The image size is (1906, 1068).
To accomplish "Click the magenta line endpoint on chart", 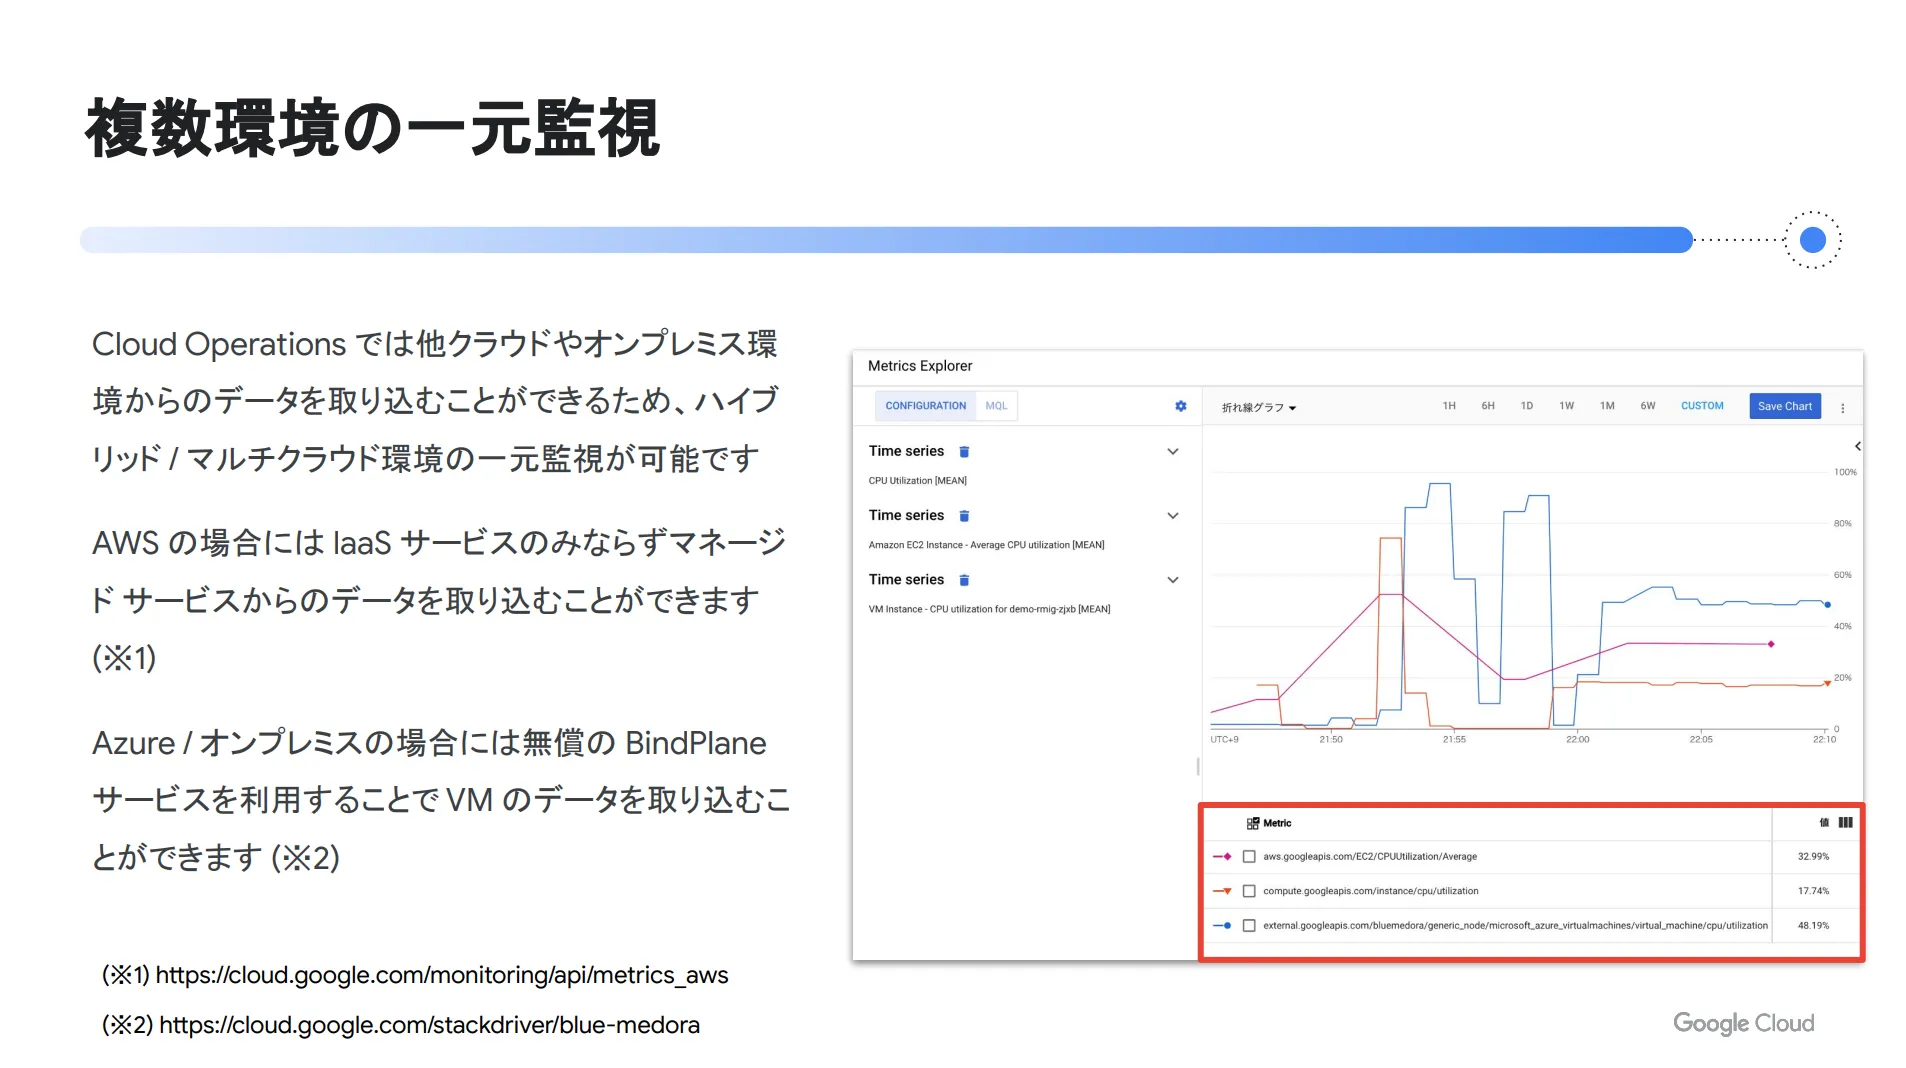I will [x=1770, y=644].
